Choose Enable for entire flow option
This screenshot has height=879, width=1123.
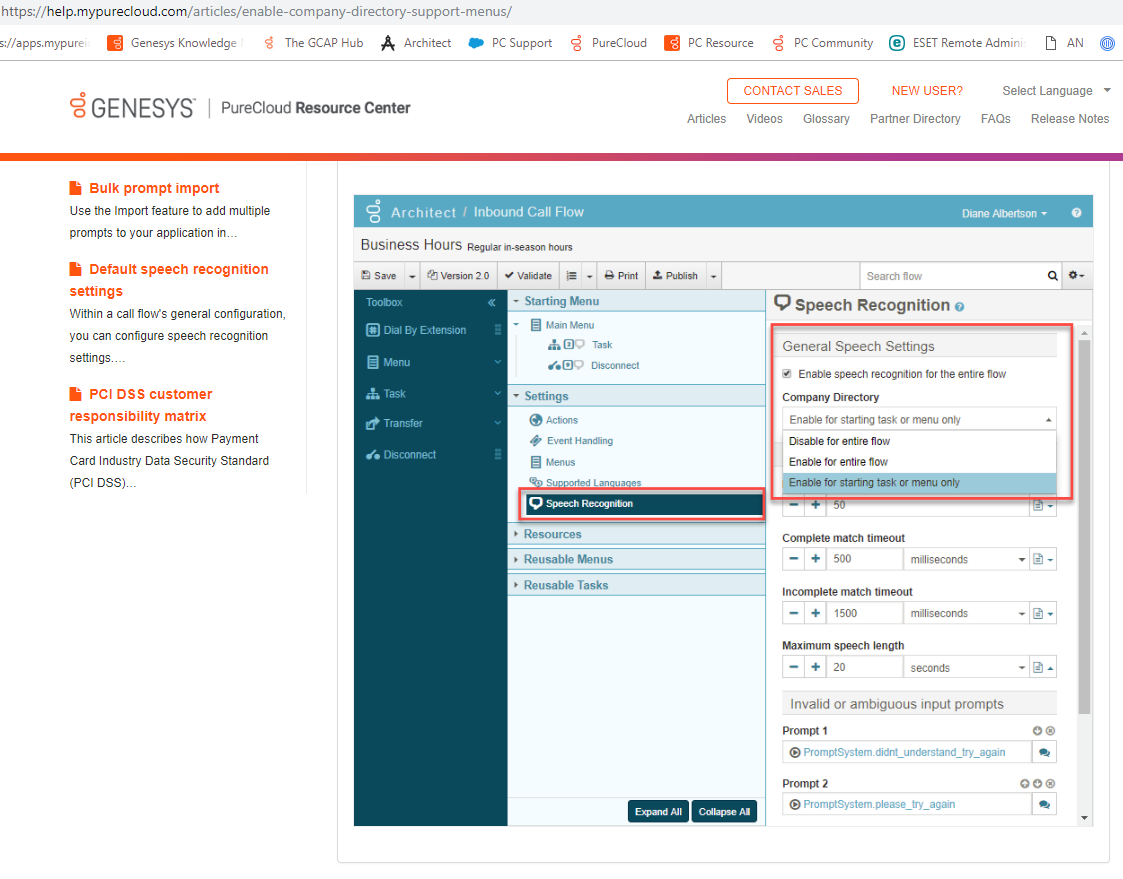click(x=919, y=462)
